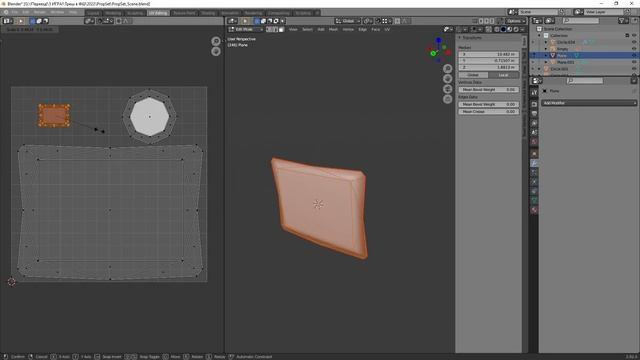Expand the Plane.001 outliner item
This screenshot has width=640, height=360.
click(x=546, y=62)
